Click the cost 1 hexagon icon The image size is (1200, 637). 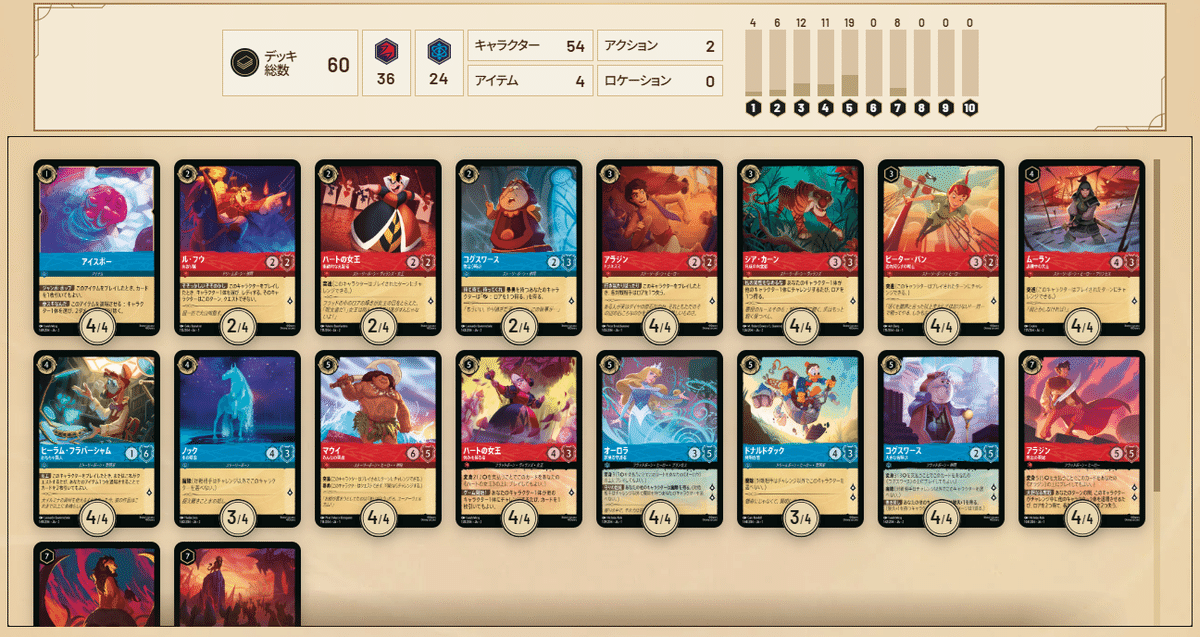(x=753, y=107)
